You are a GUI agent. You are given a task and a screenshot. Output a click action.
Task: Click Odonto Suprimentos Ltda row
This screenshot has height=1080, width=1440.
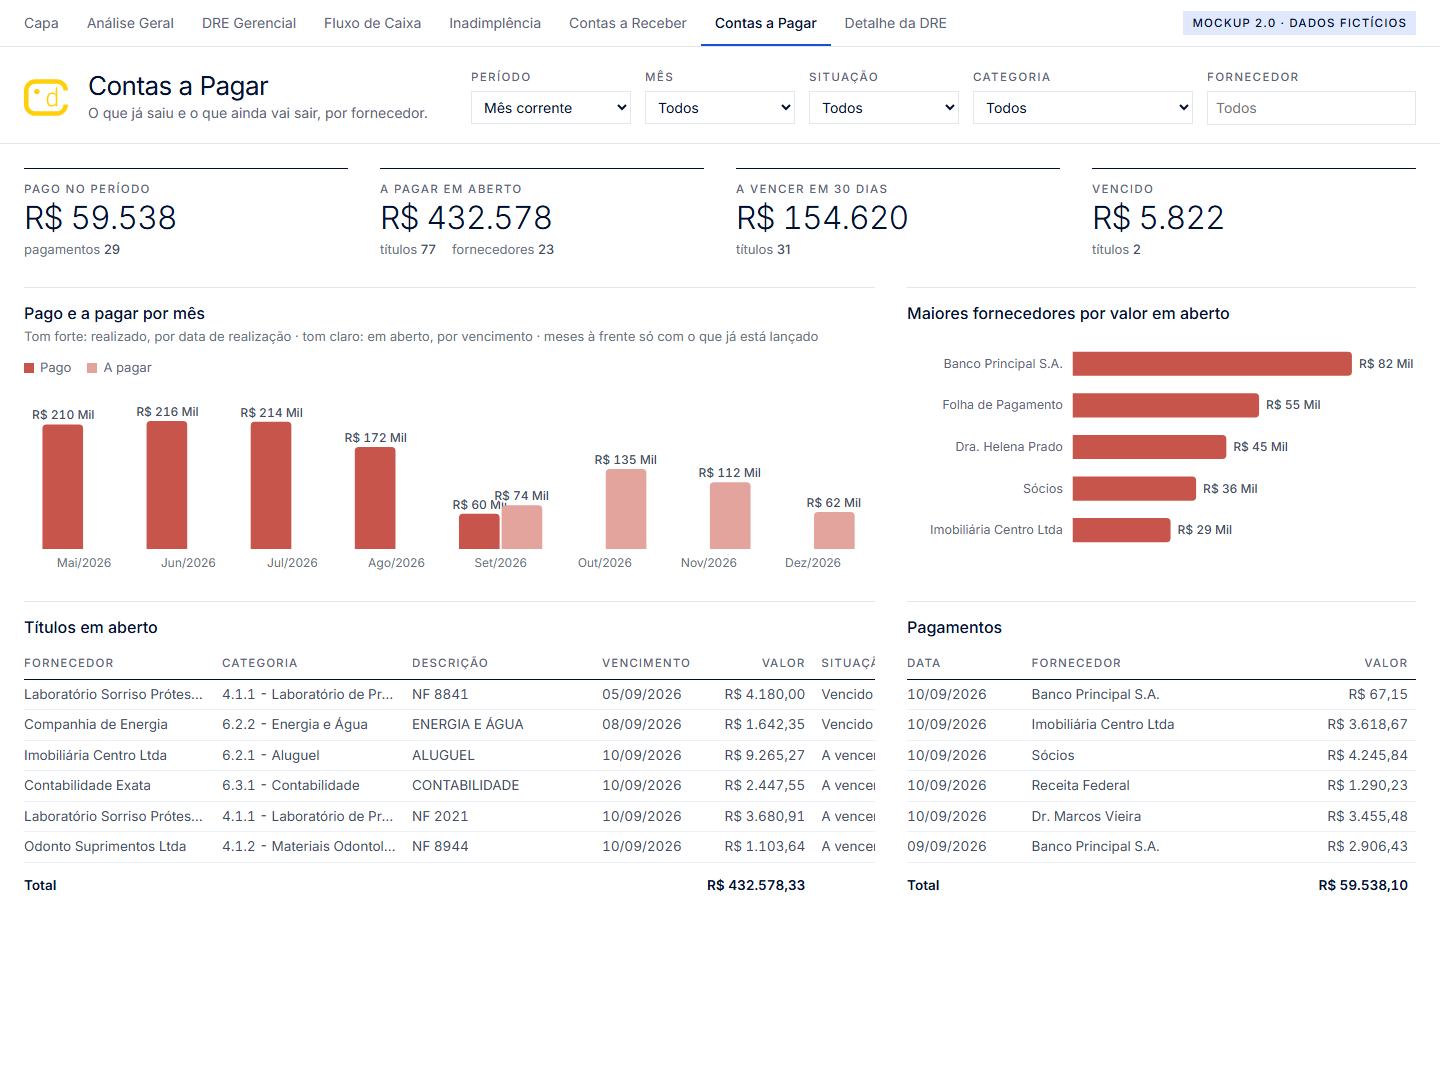click(449, 847)
